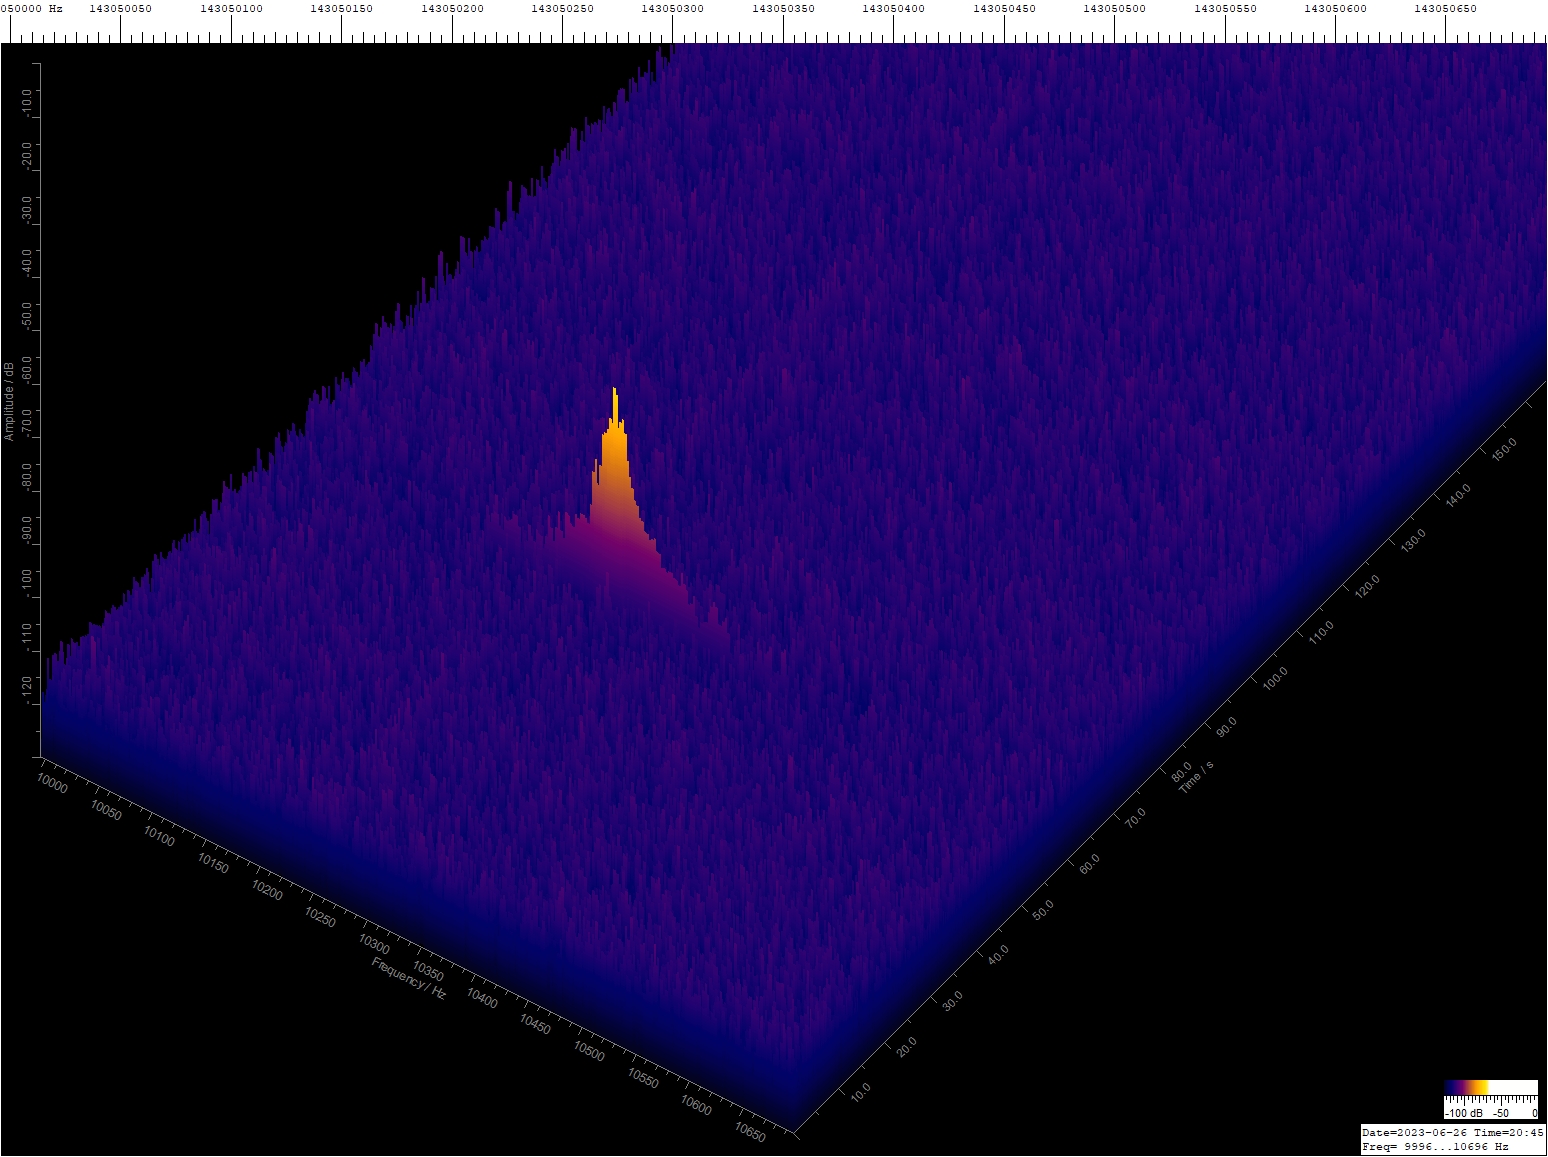Click the 10300 frequency axis label
1548x1157 pixels.
(x=374, y=943)
